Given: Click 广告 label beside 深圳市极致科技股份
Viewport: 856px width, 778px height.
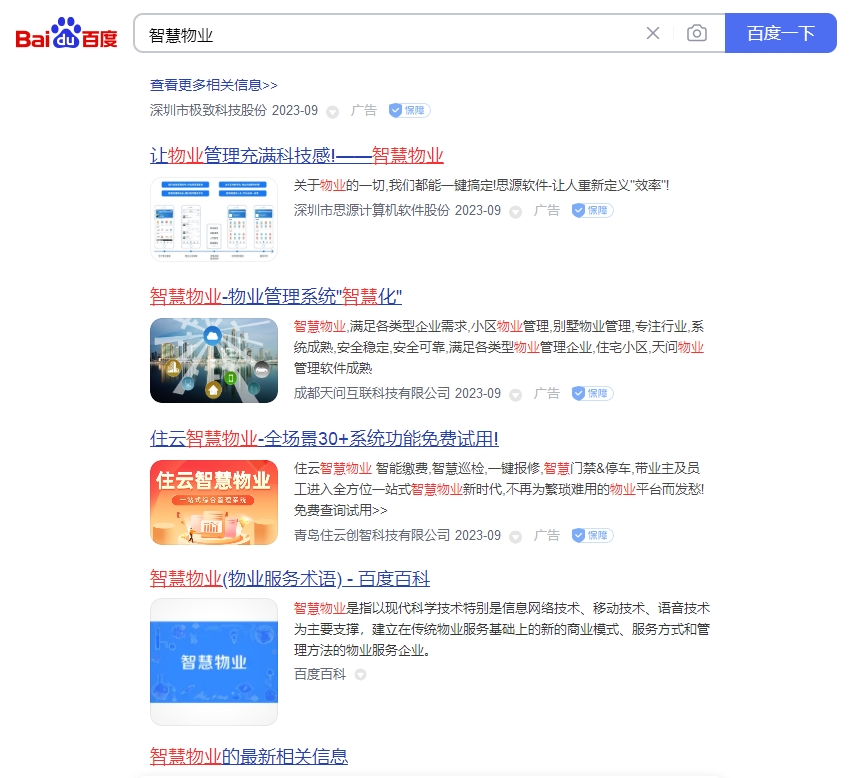Looking at the screenshot, I should click(364, 110).
